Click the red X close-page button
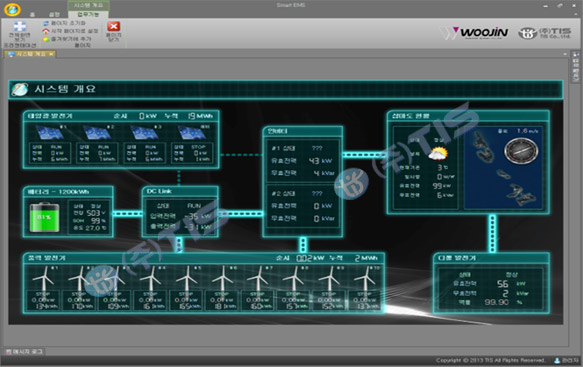This screenshot has height=367, width=583. pos(113,26)
